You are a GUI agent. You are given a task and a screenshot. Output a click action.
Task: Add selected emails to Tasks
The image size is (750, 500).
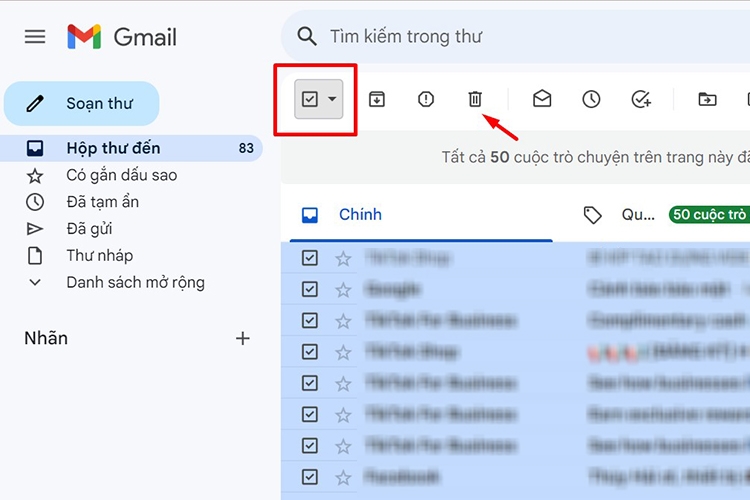[641, 99]
